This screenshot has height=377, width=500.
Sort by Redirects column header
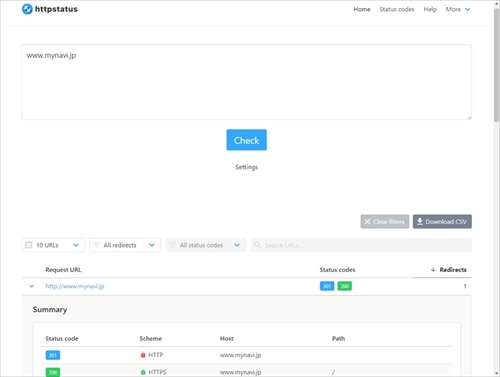click(449, 270)
